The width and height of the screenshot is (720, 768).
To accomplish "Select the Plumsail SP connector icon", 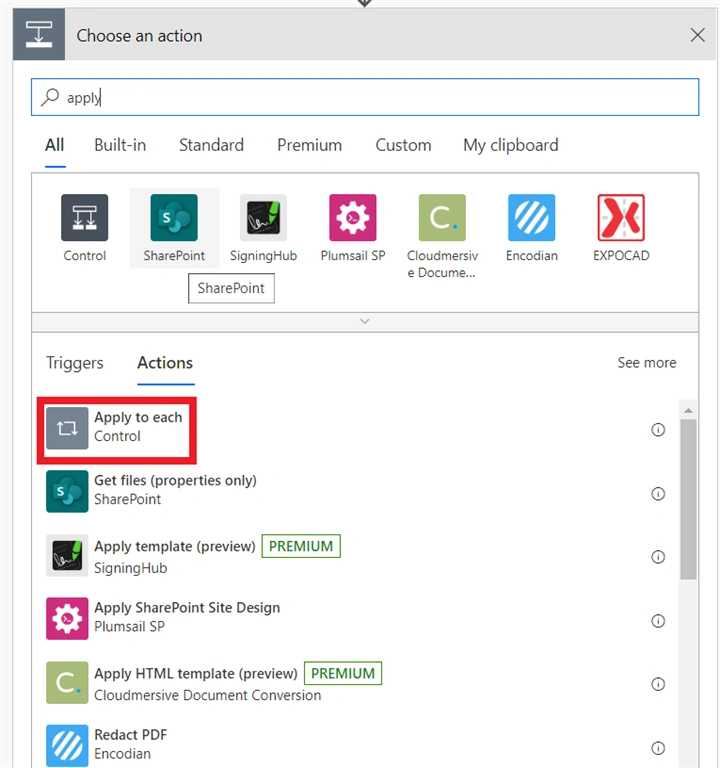I will (x=353, y=217).
